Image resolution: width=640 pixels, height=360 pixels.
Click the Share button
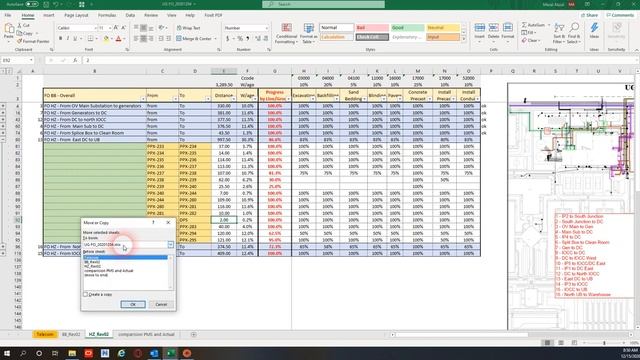click(x=590, y=15)
